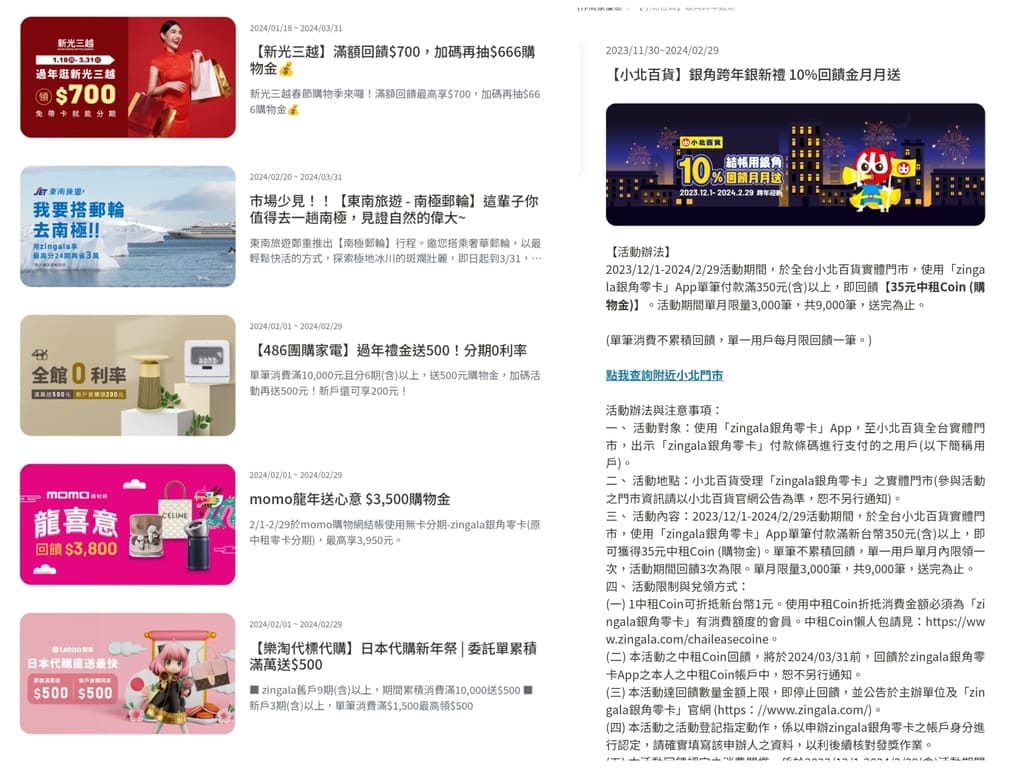Click the (二) 本活動之中租Coin回饋 rule line
The height and width of the screenshot is (768, 1024).
[x=795, y=665]
